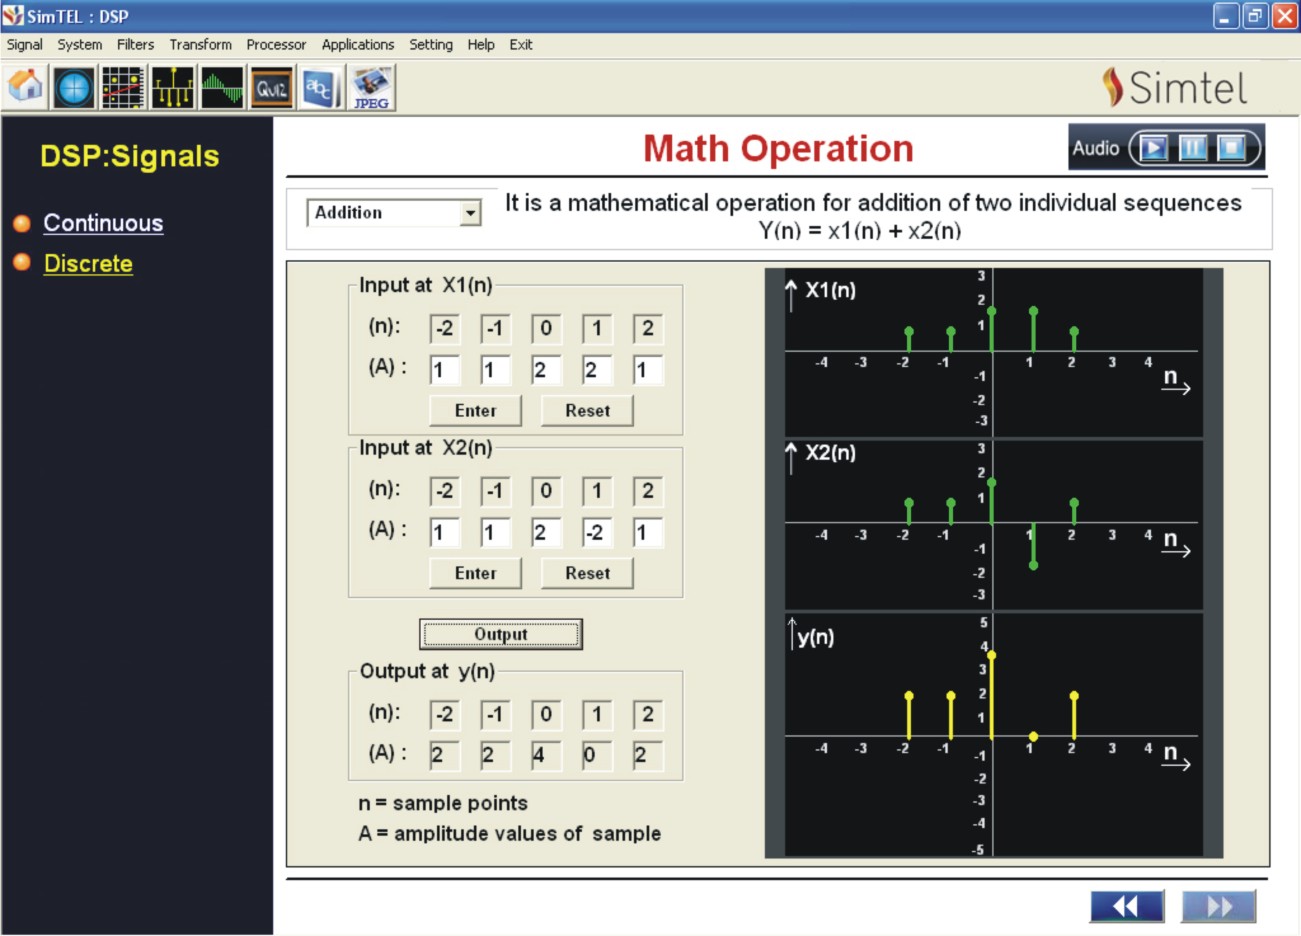
Task: Click Enter under Input at X2(n)
Action: click(475, 574)
